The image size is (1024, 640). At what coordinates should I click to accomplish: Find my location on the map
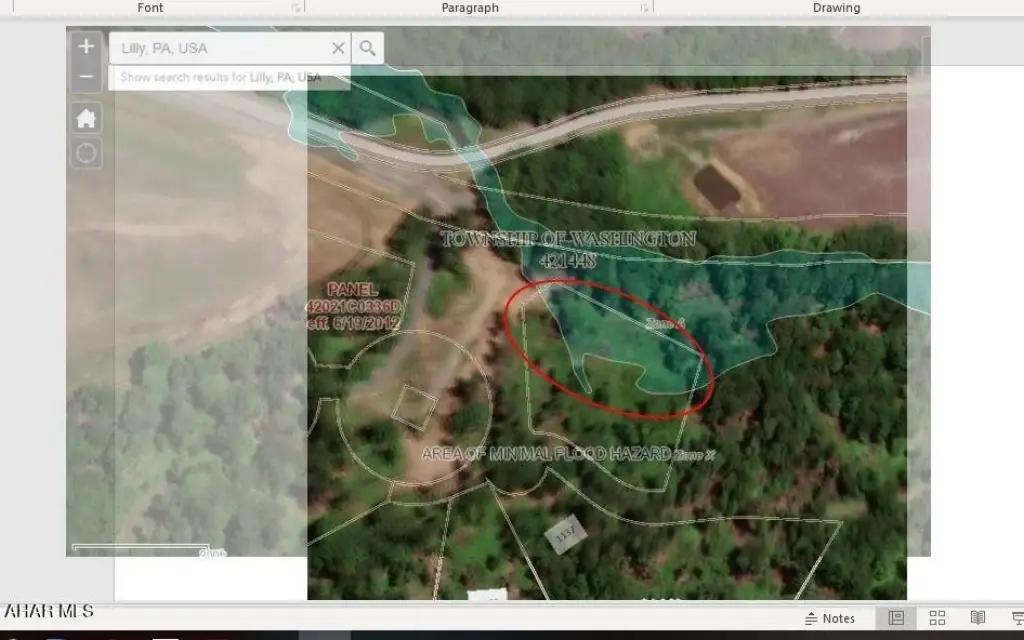(86, 153)
